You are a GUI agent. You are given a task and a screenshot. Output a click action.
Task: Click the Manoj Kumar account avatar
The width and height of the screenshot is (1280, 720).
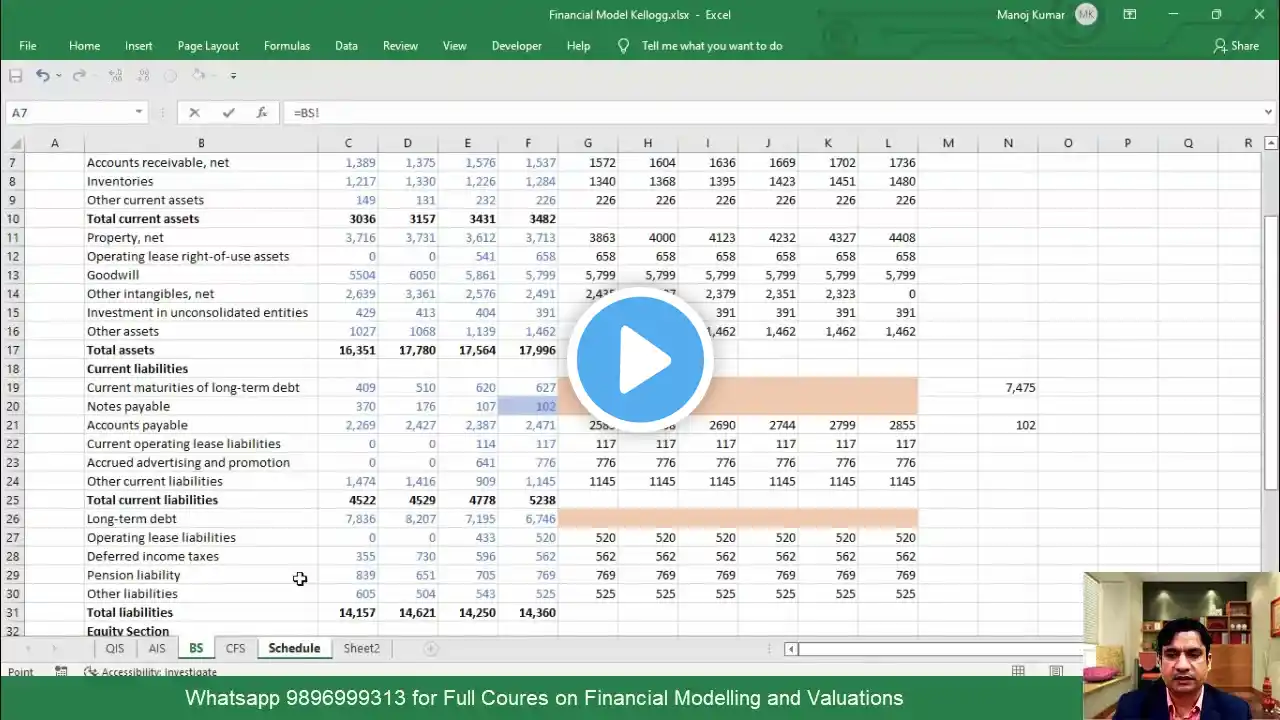[1086, 15]
